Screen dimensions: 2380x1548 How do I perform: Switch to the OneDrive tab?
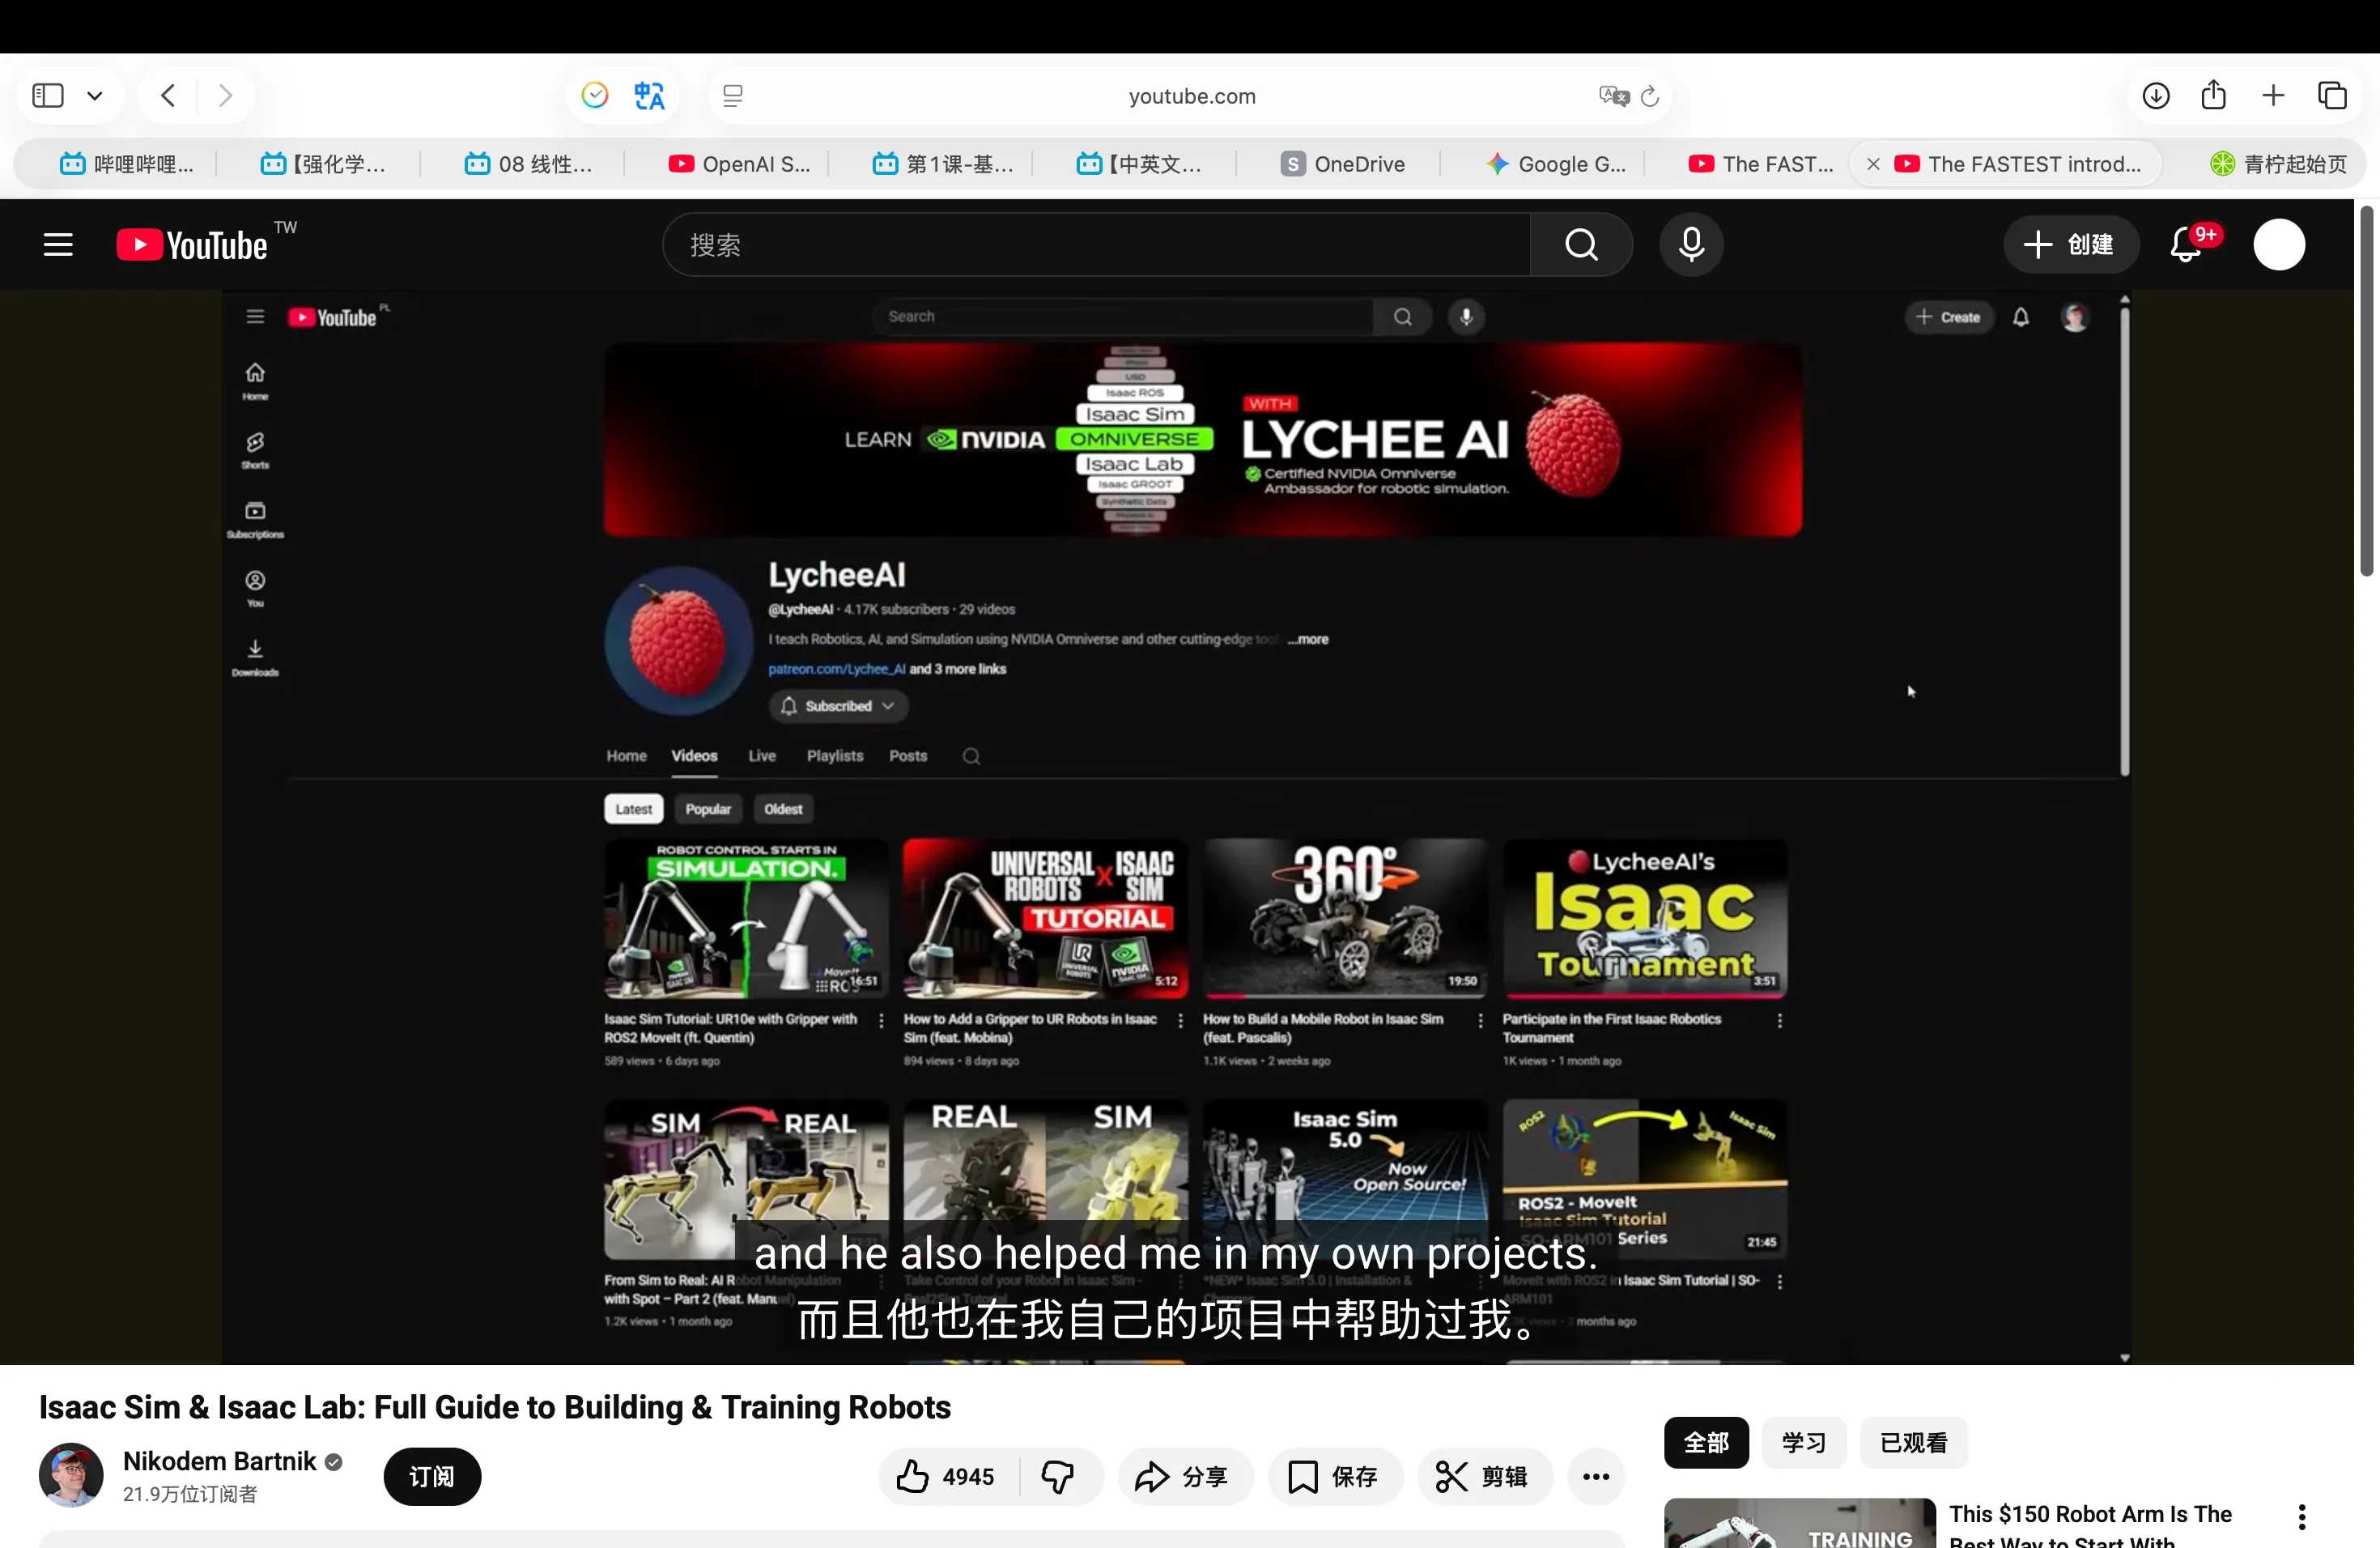pos(1342,164)
